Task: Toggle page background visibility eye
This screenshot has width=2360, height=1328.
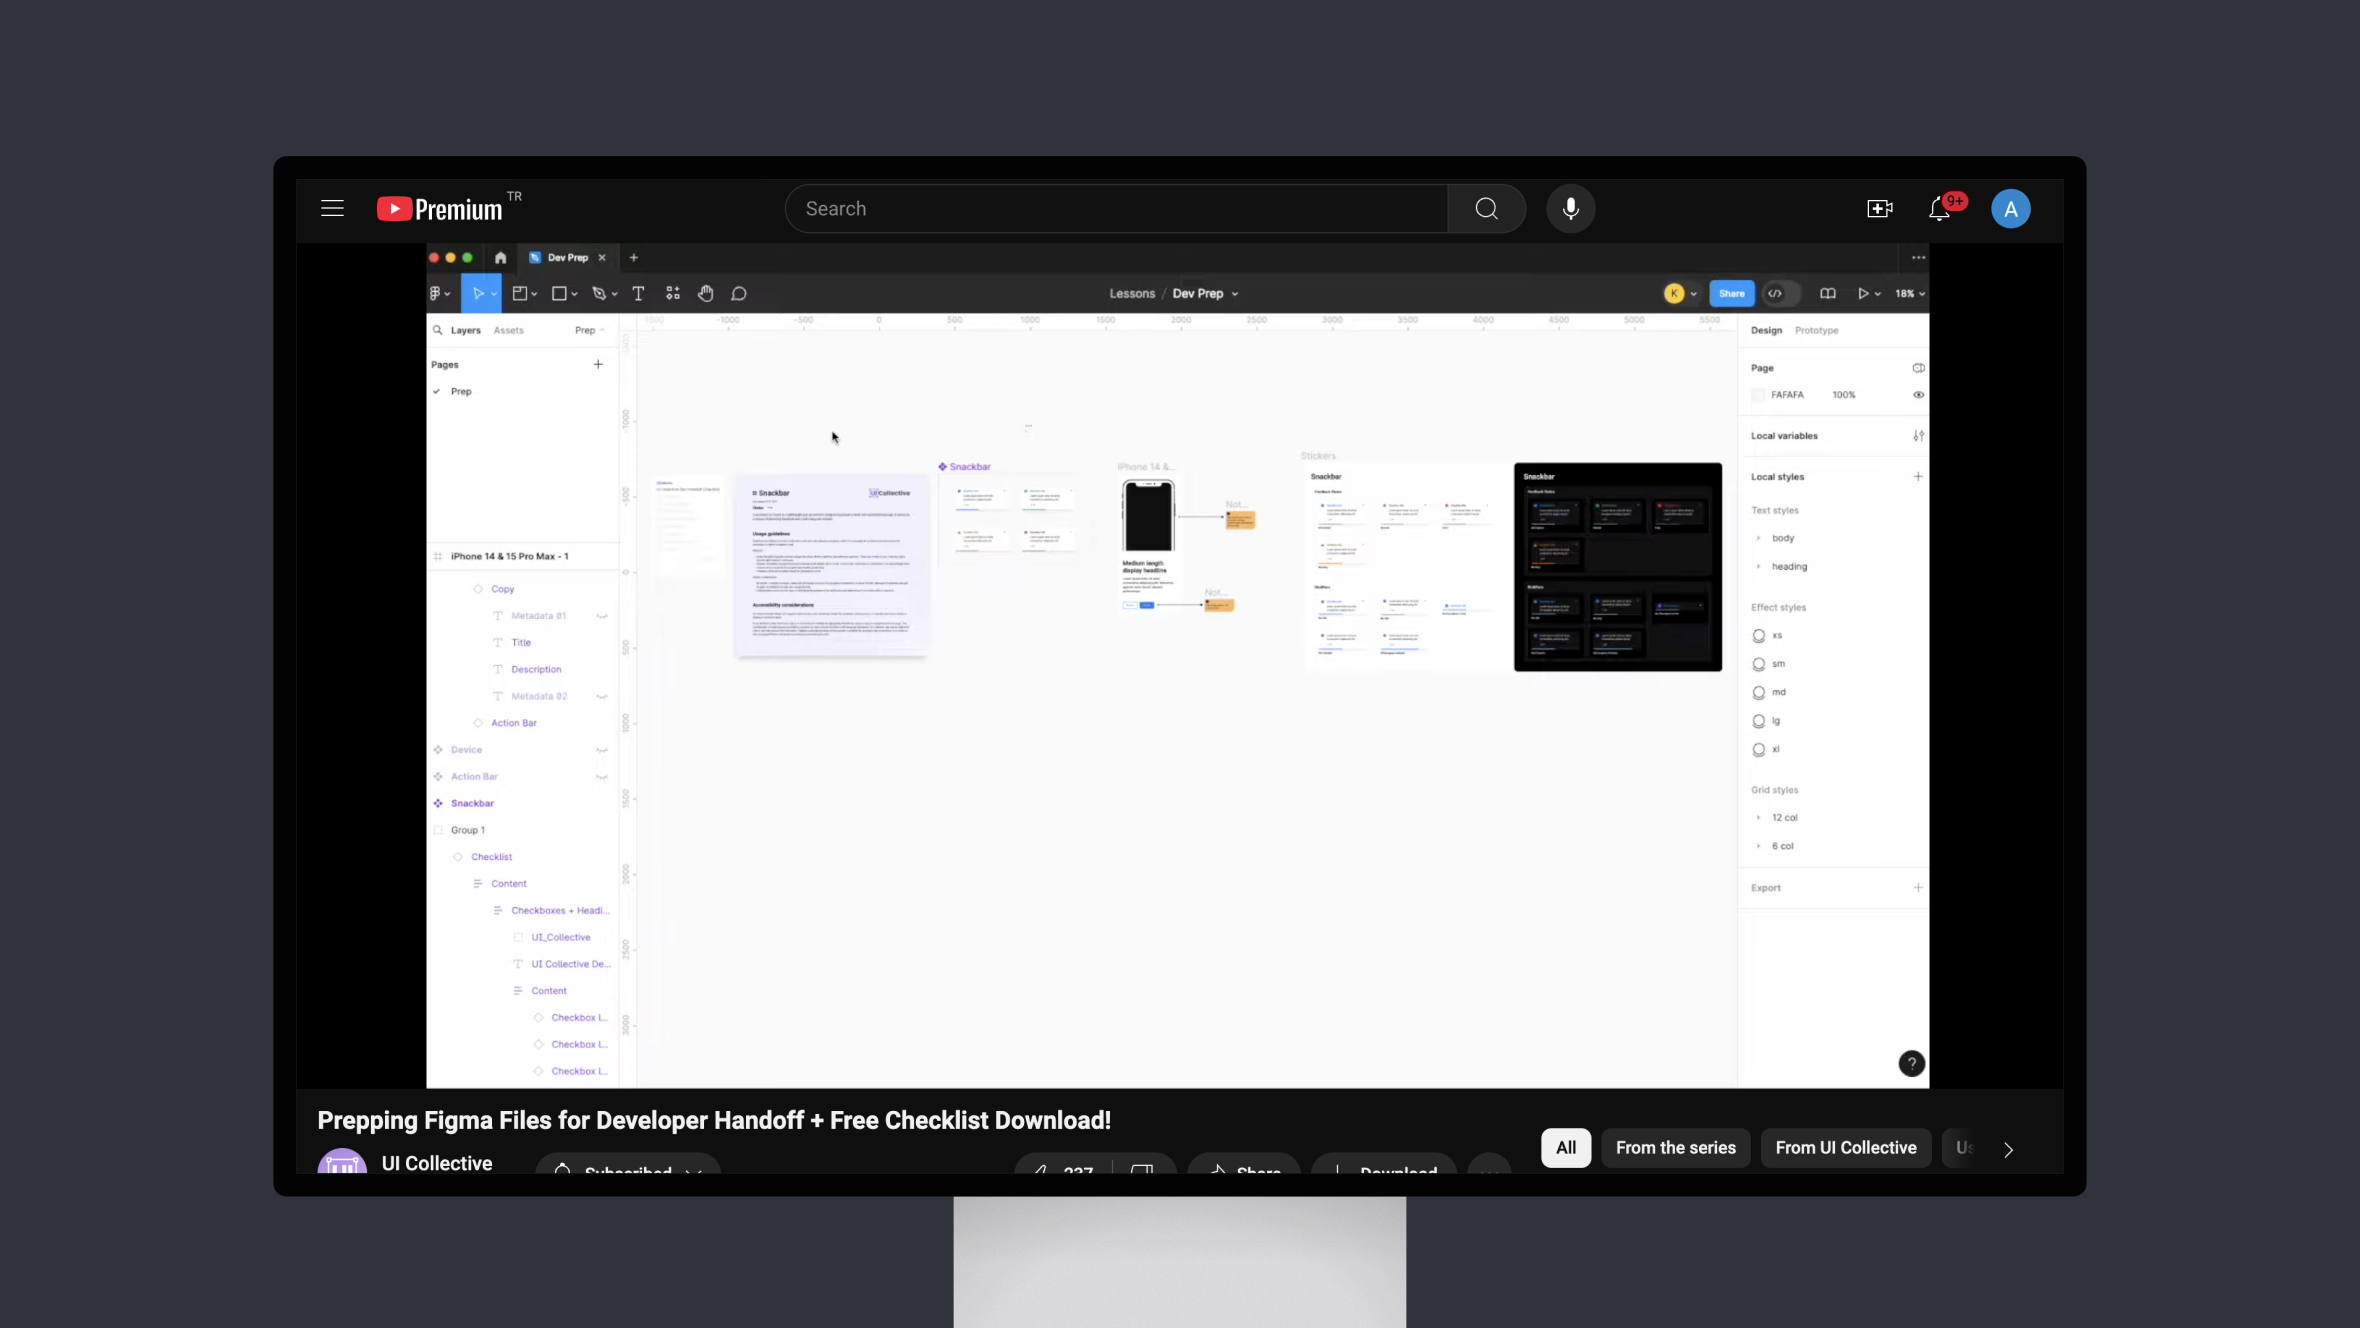Action: click(x=1918, y=395)
